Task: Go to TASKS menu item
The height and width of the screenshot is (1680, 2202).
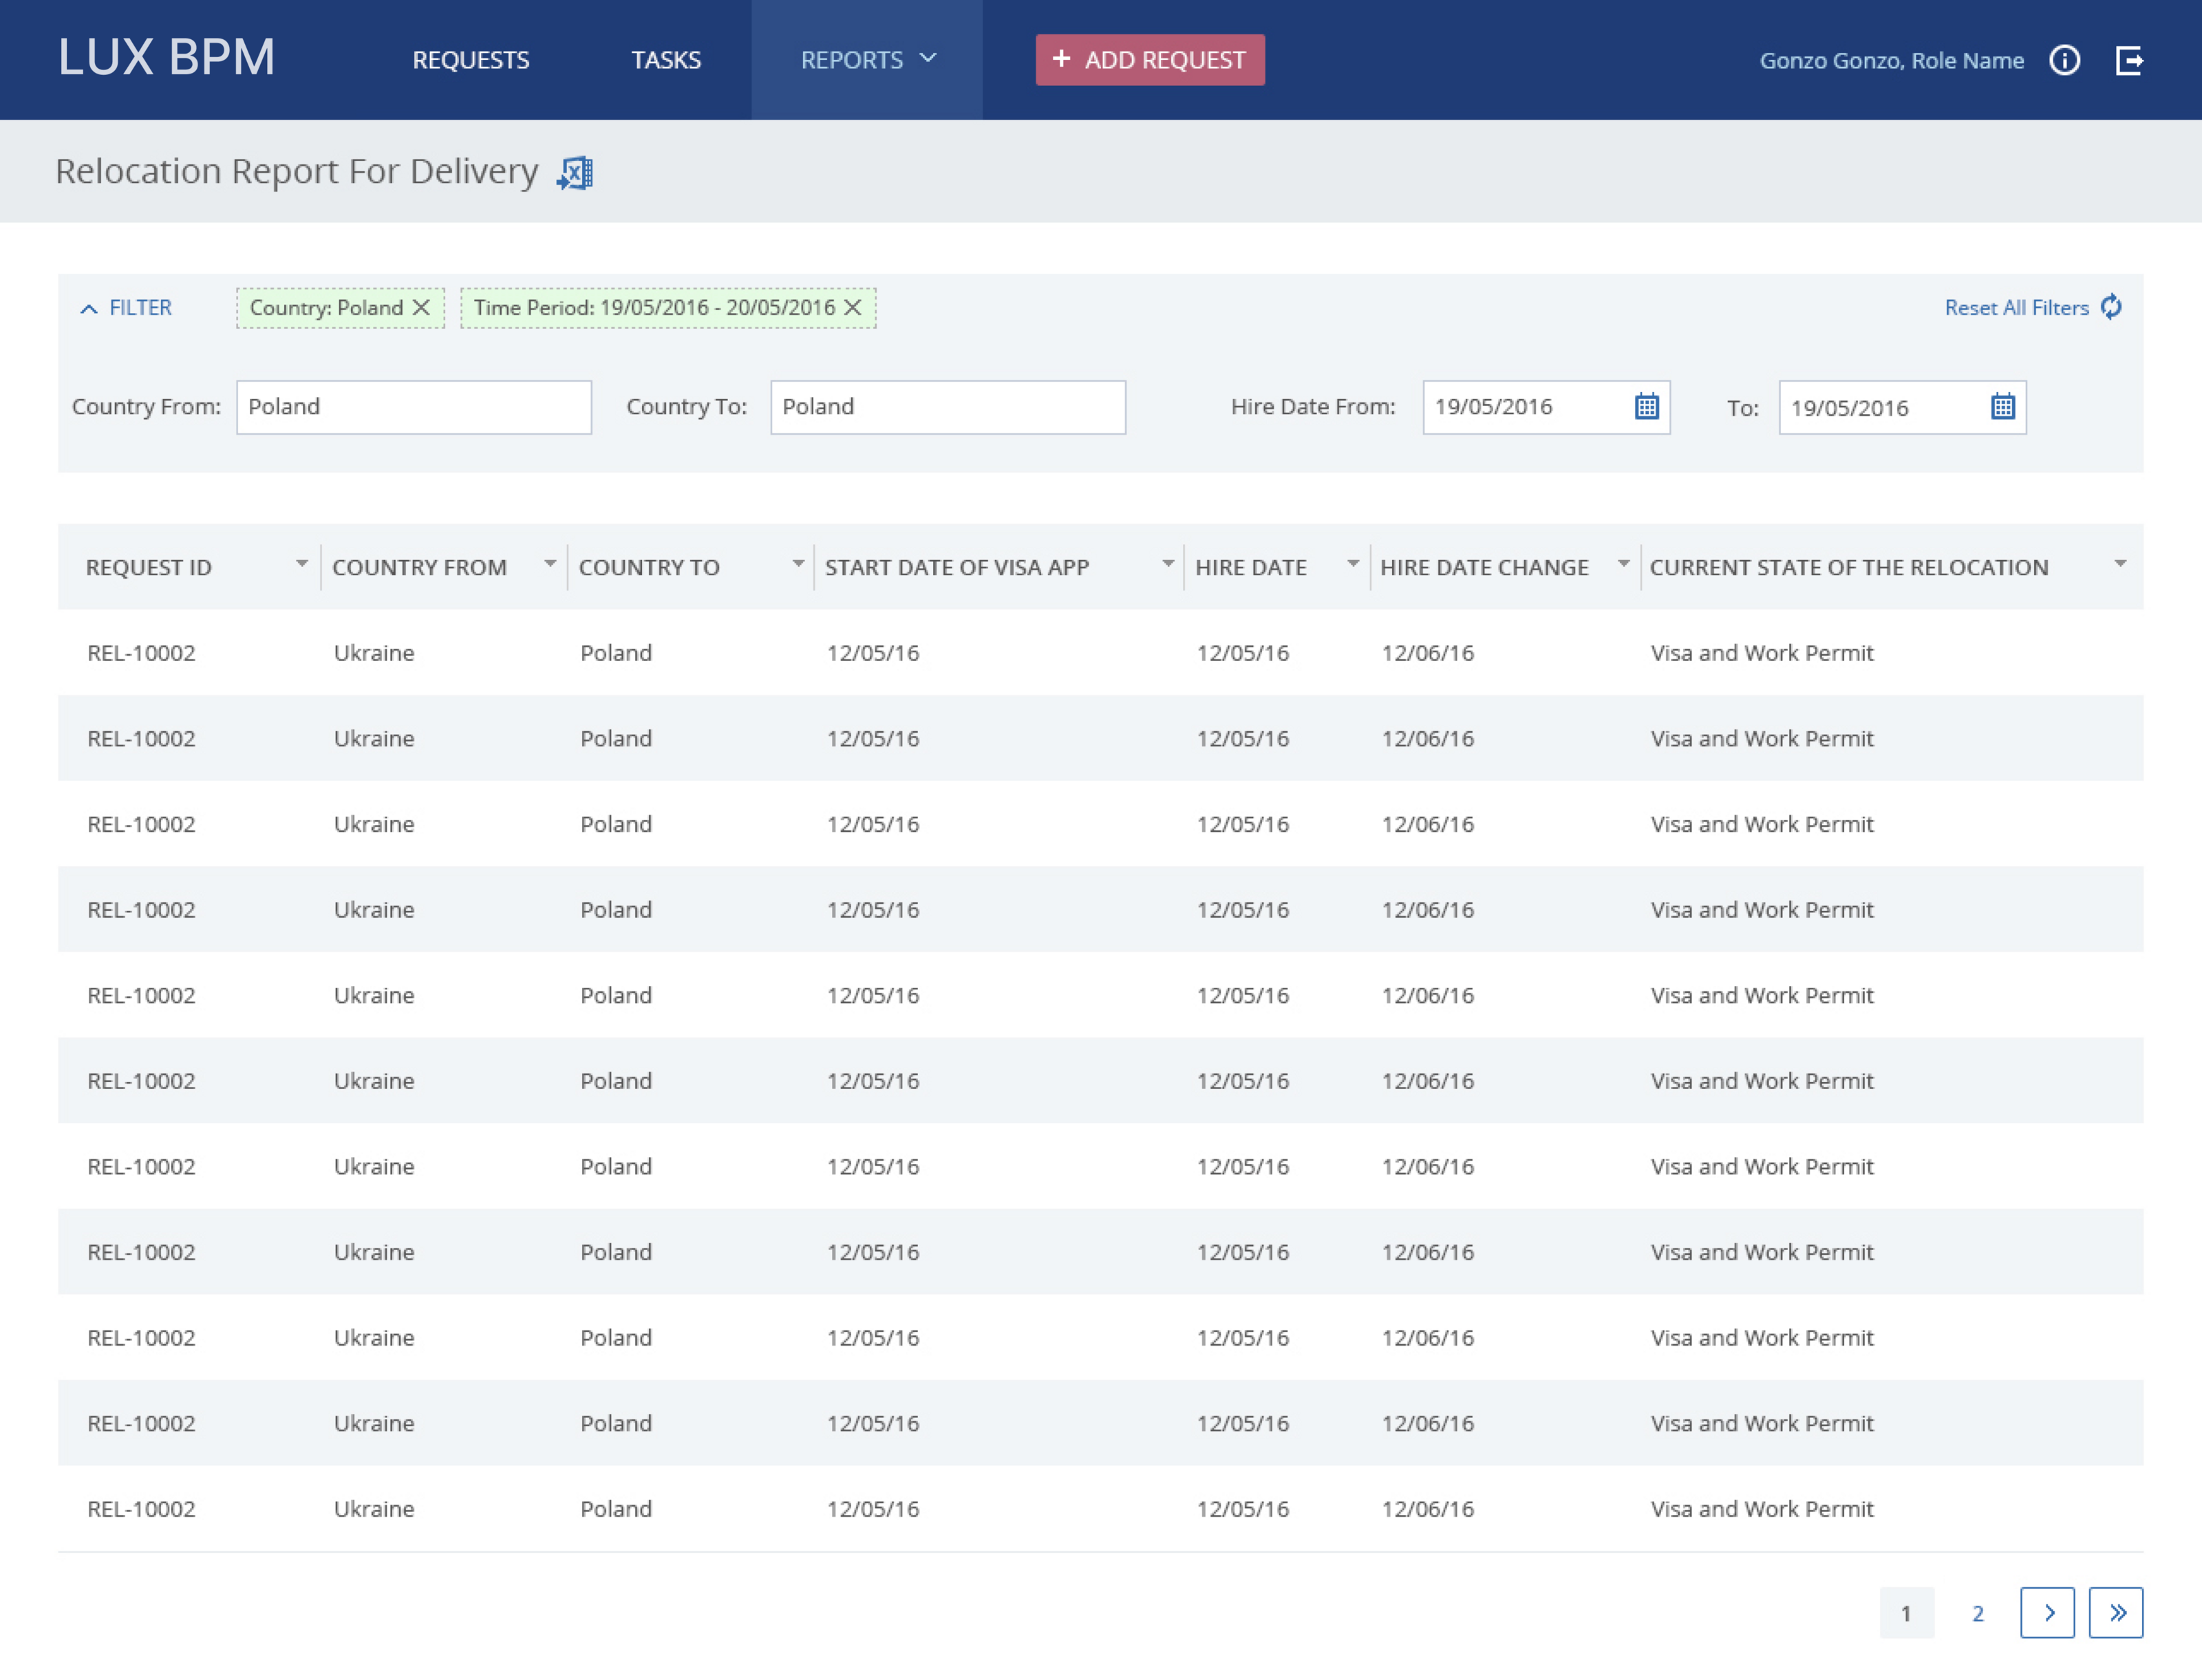Action: pyautogui.click(x=666, y=60)
